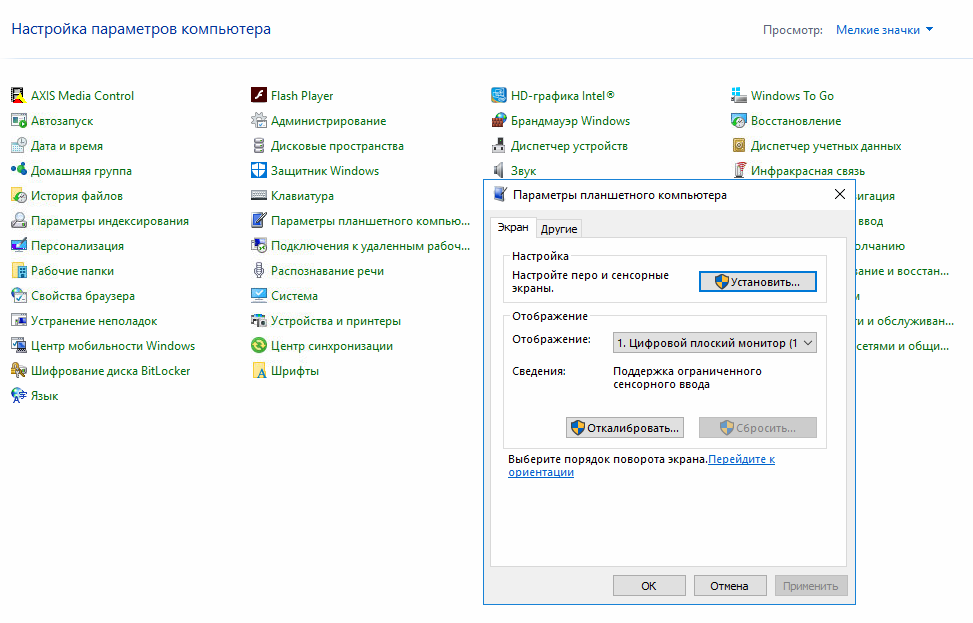Click the Рабочие папки icon

(x=18, y=271)
